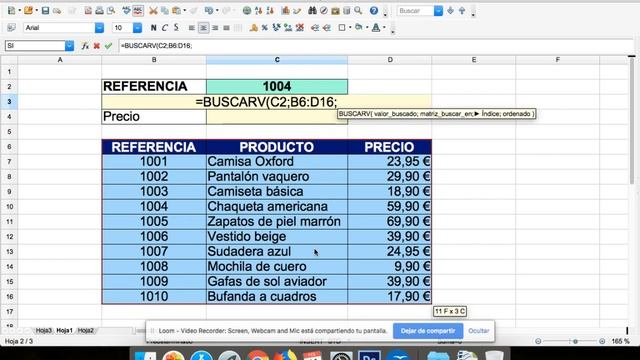The width and height of the screenshot is (640, 360).
Task: Export directly as PDF
Action: (x=88, y=11)
